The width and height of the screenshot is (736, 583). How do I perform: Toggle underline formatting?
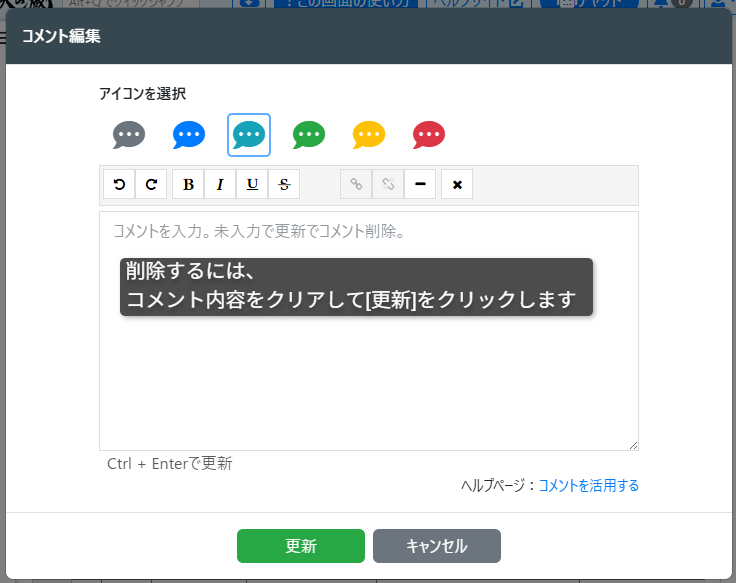click(252, 184)
